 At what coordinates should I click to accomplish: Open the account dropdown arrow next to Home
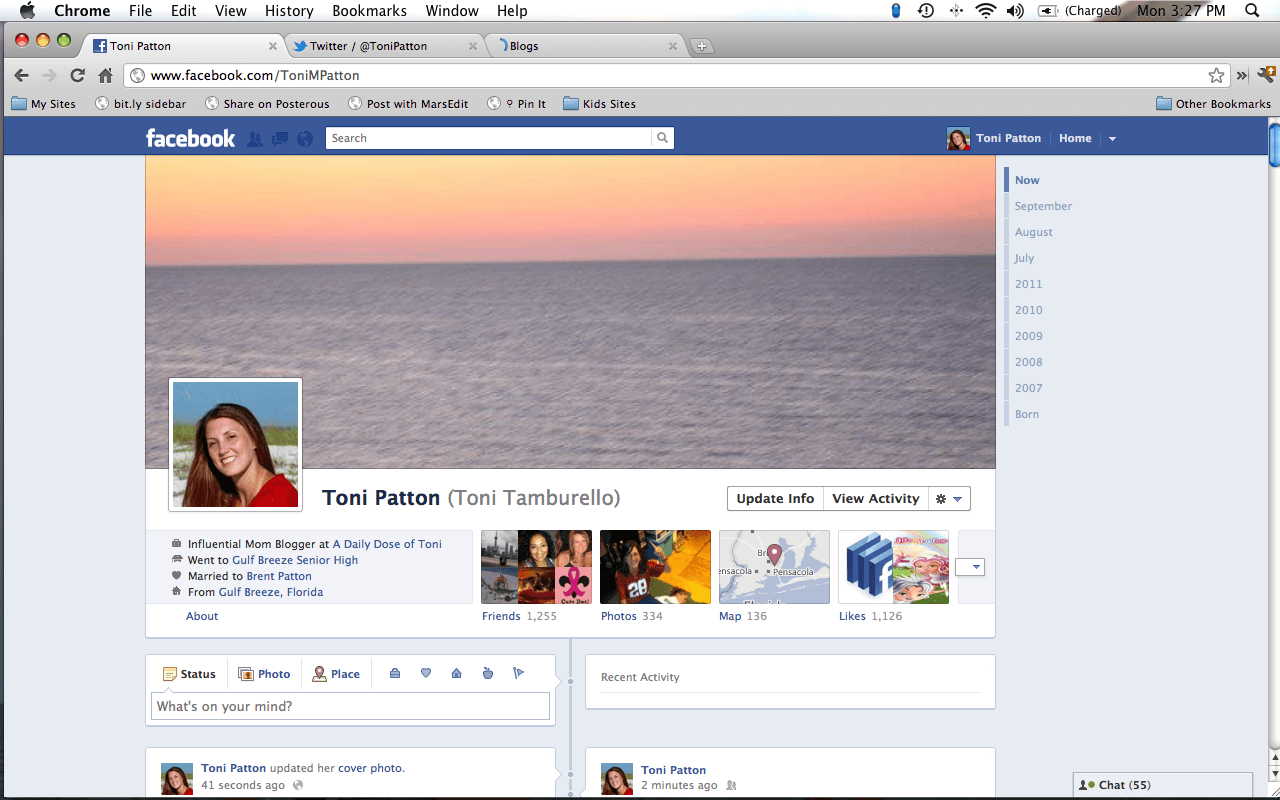(x=1112, y=139)
